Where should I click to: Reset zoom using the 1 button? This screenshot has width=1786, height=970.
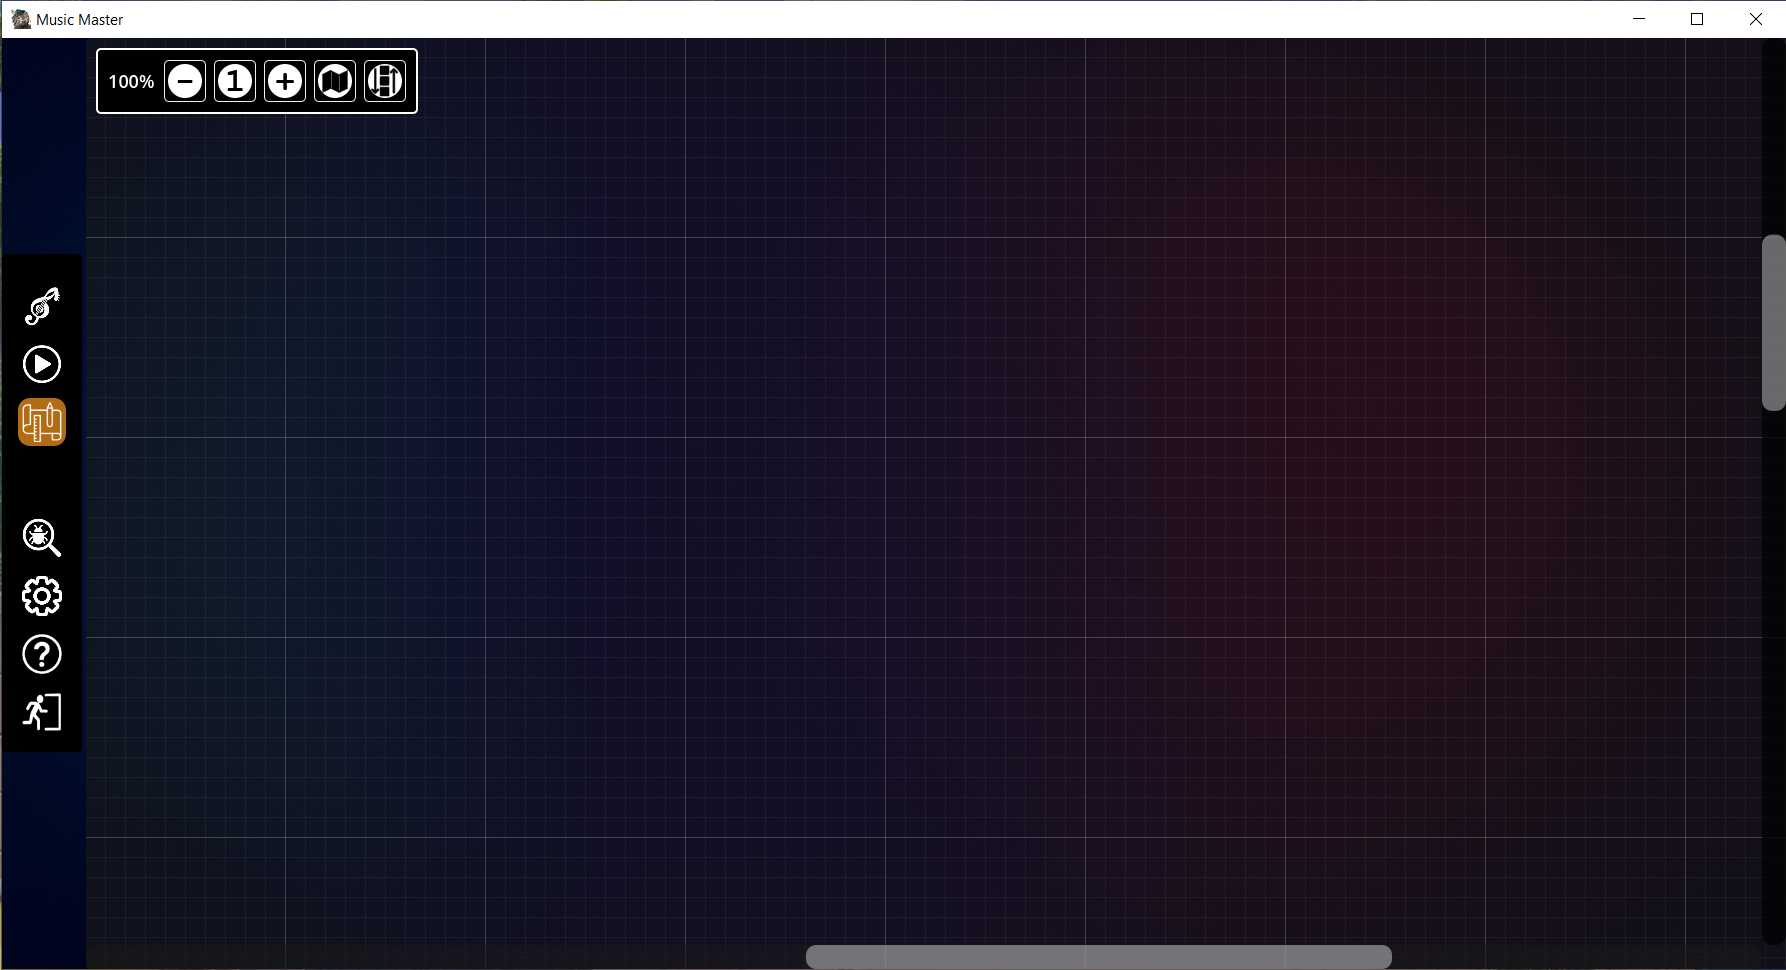point(235,81)
